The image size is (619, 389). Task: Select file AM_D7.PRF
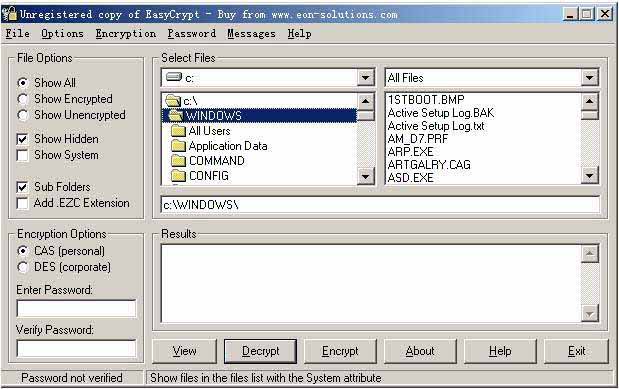(x=418, y=139)
